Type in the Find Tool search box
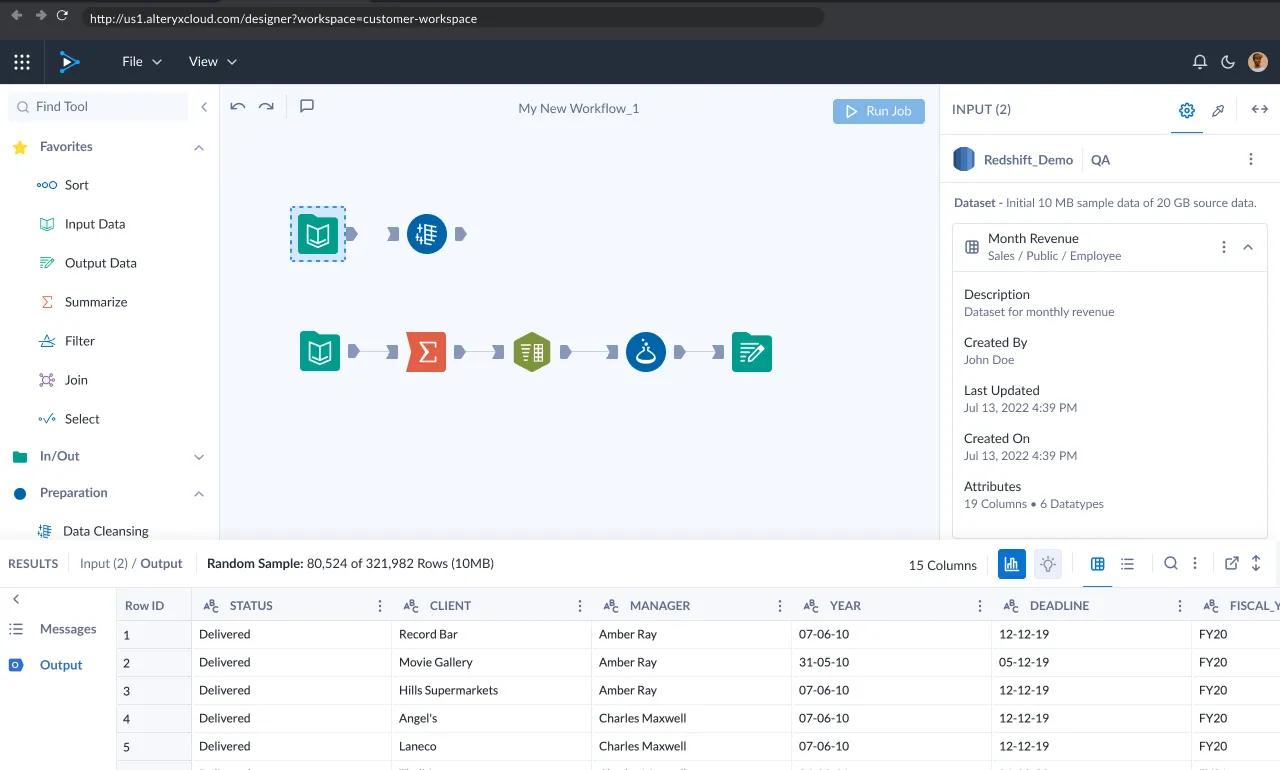The image size is (1280, 770). tap(98, 107)
